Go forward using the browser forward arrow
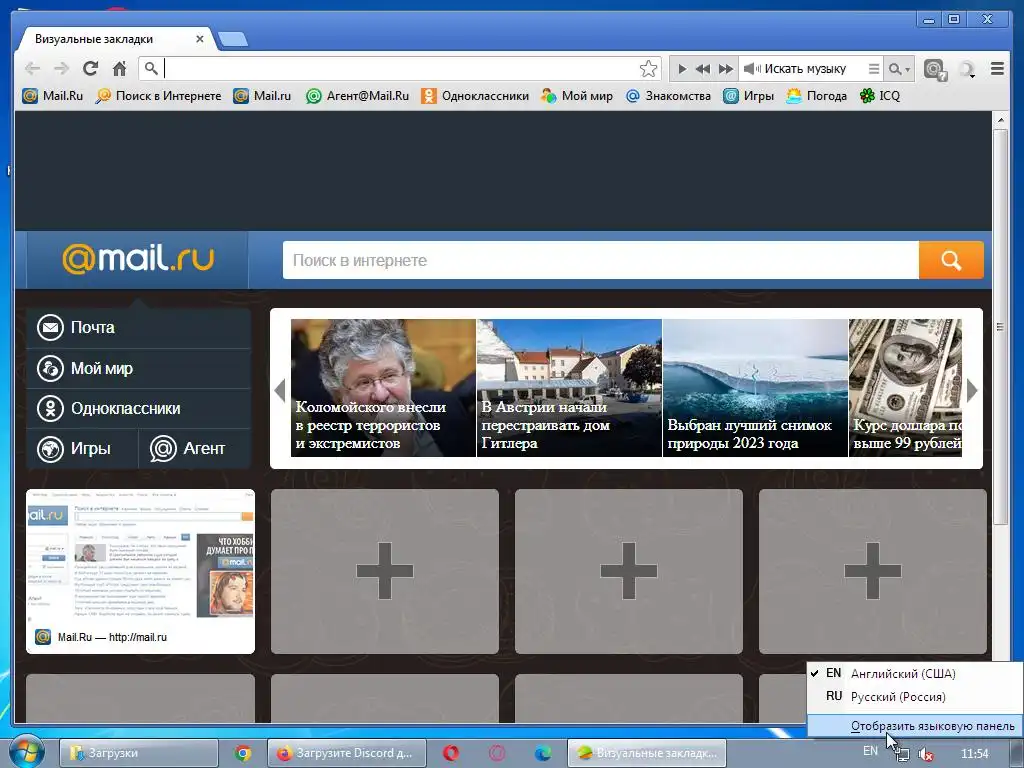This screenshot has width=1024, height=768. coord(61,69)
